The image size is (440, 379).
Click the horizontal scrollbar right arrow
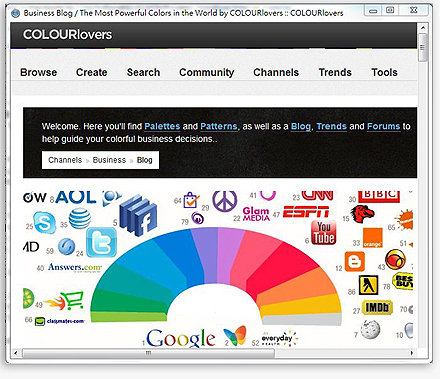(x=412, y=353)
